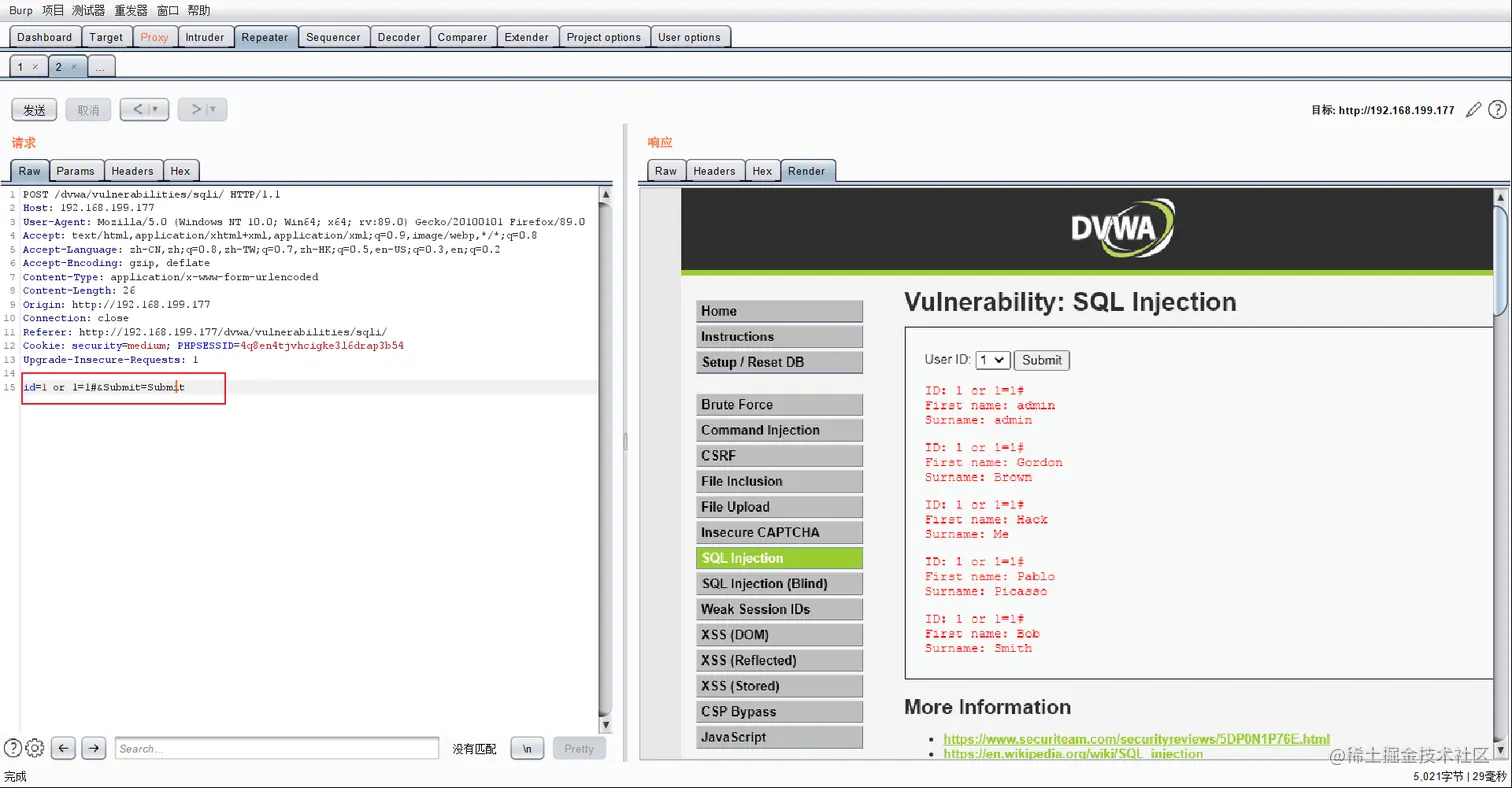Screen dimensions: 1512x788
Task: Open SQL Injection (Blind) menu item
Action: click(779, 584)
